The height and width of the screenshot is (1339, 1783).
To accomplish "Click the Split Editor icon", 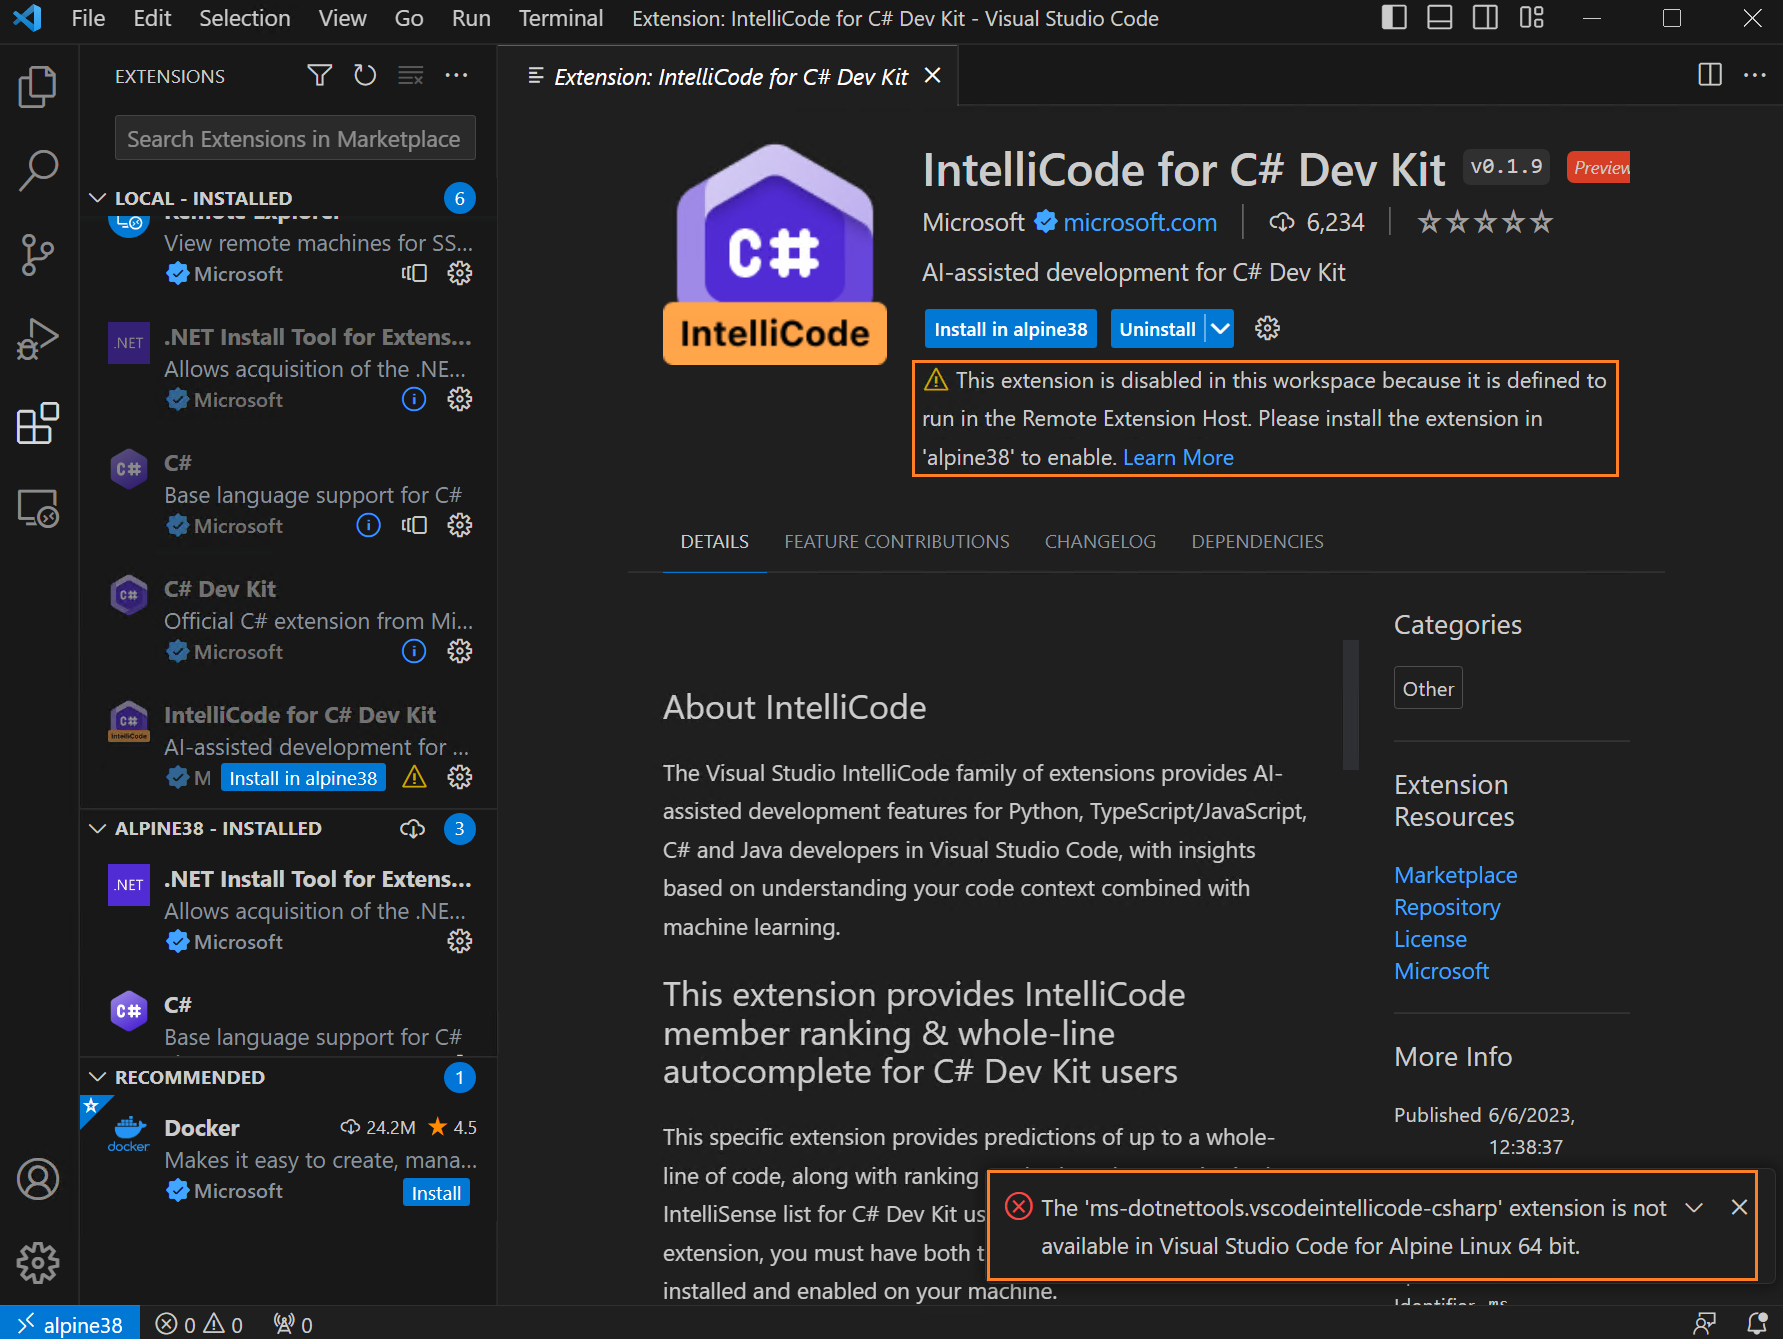I will point(1708,75).
